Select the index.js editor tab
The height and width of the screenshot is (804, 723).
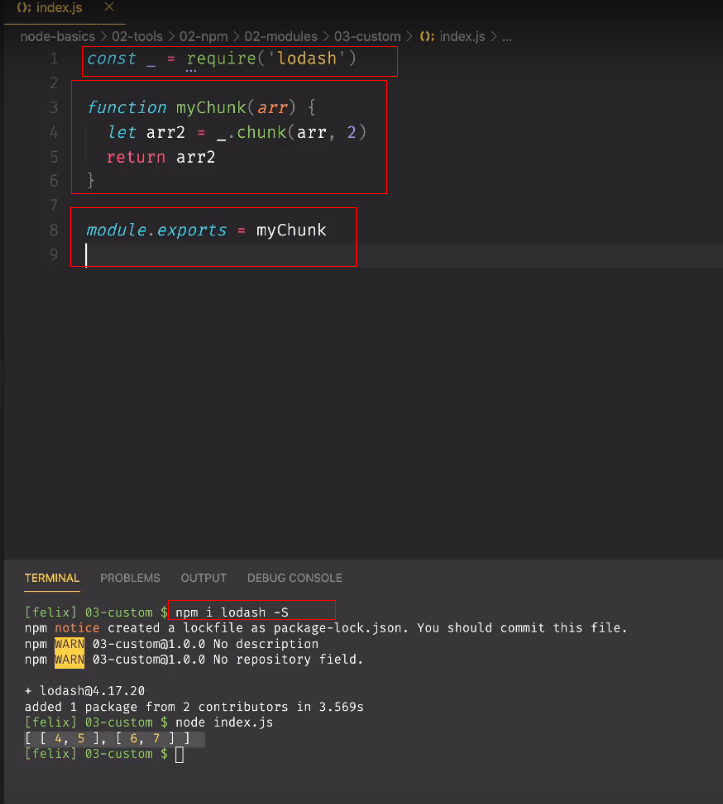tap(65, 9)
